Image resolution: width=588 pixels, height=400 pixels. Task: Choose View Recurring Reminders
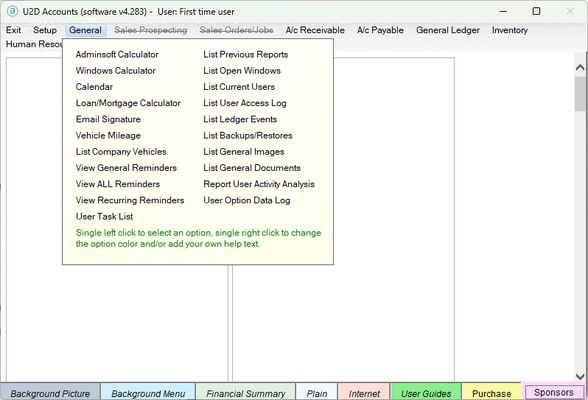(130, 200)
